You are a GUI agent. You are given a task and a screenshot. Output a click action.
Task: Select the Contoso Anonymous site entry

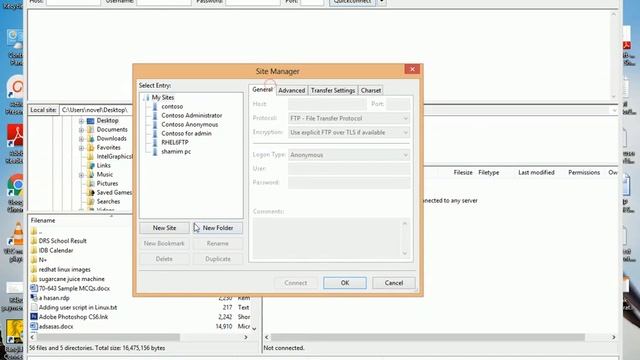point(189,124)
